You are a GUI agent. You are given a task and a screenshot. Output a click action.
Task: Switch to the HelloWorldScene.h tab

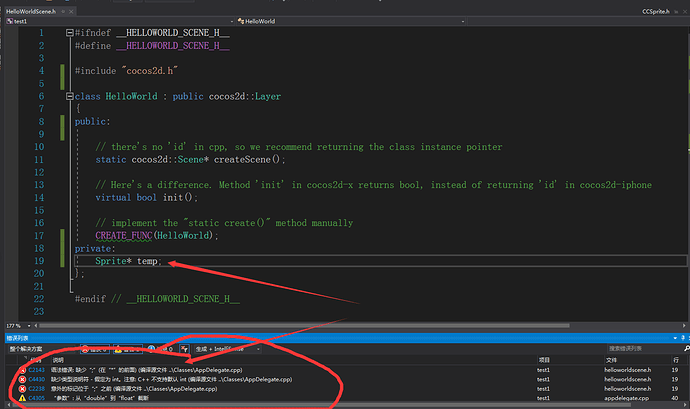pyautogui.click(x=31, y=11)
